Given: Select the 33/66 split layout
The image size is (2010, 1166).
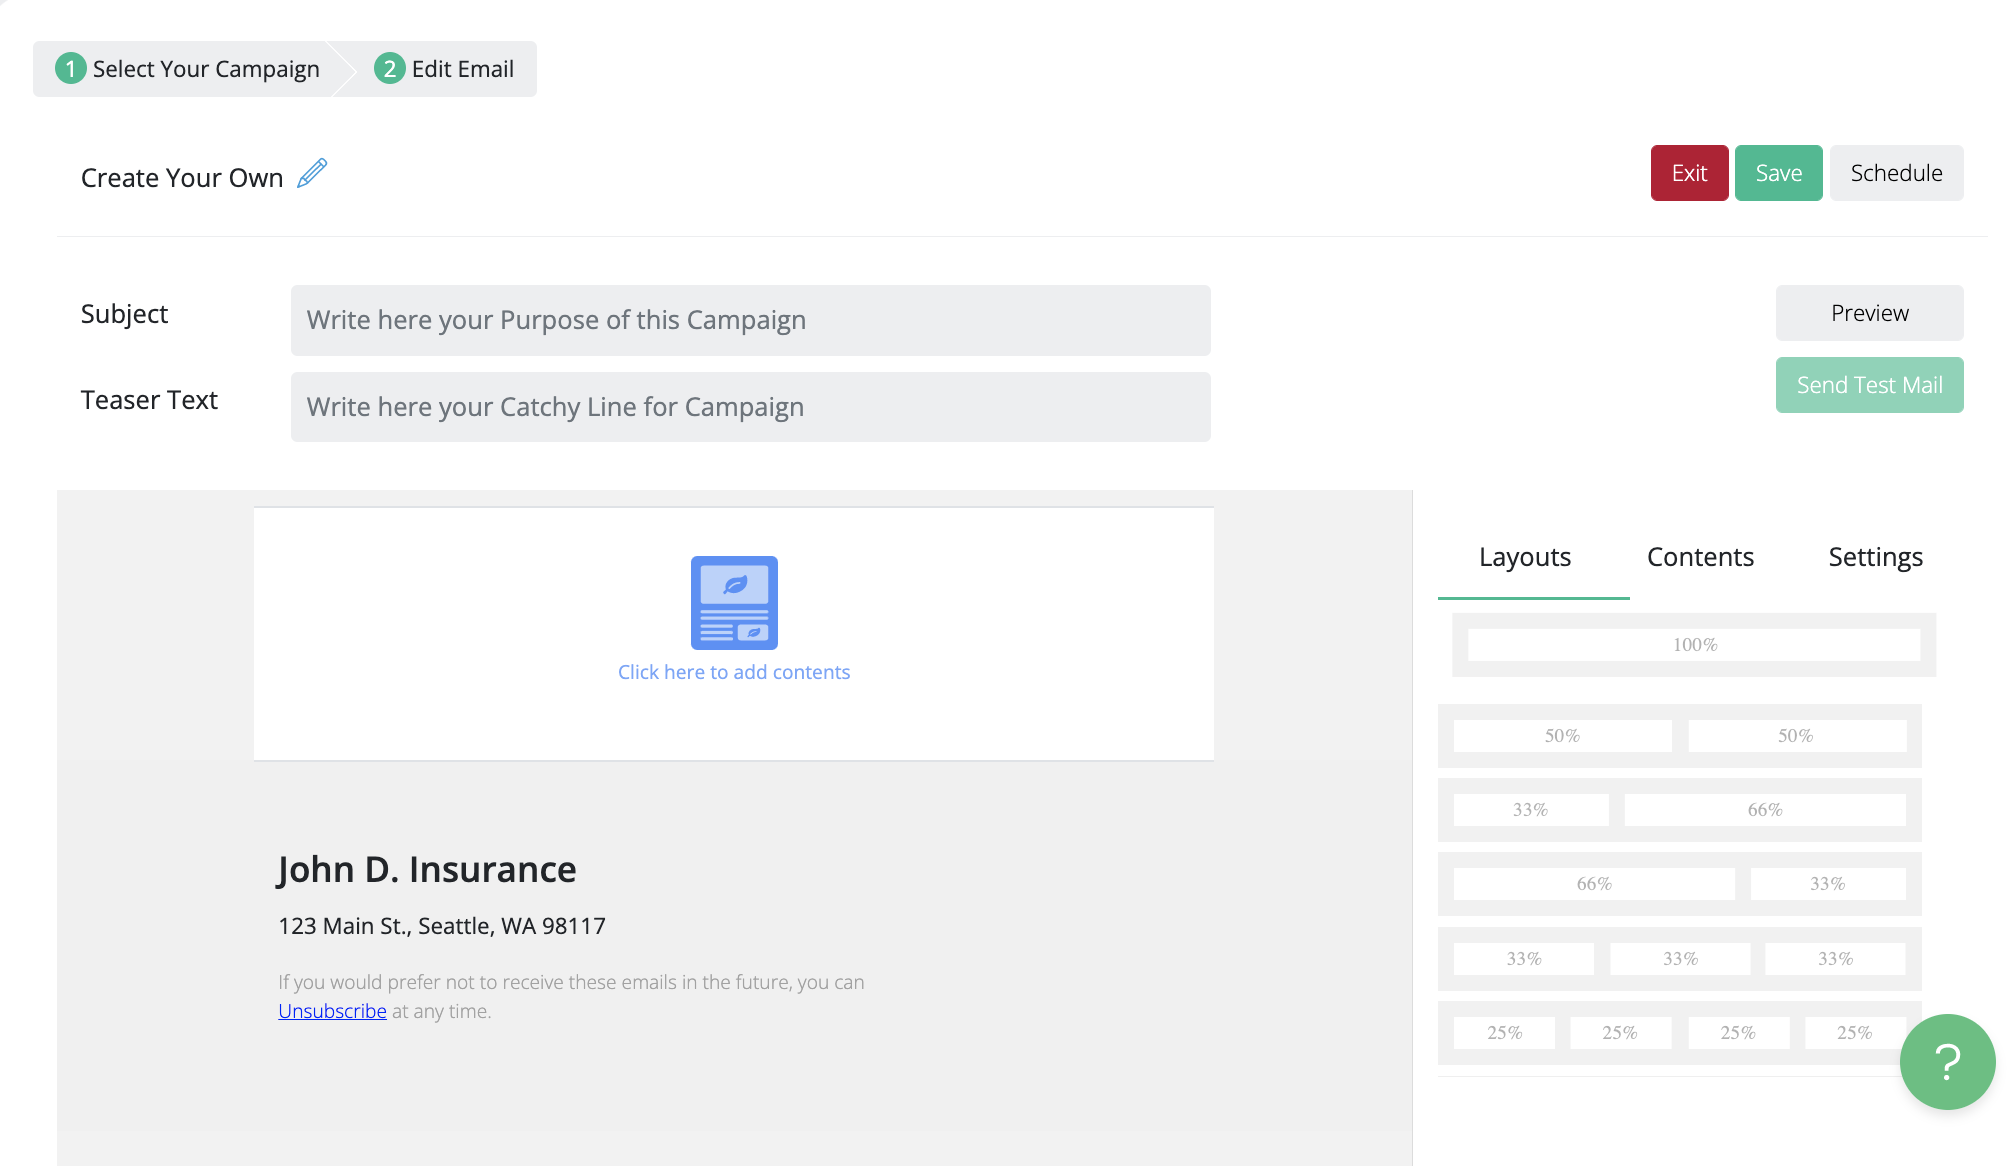Looking at the screenshot, I should coord(1678,809).
